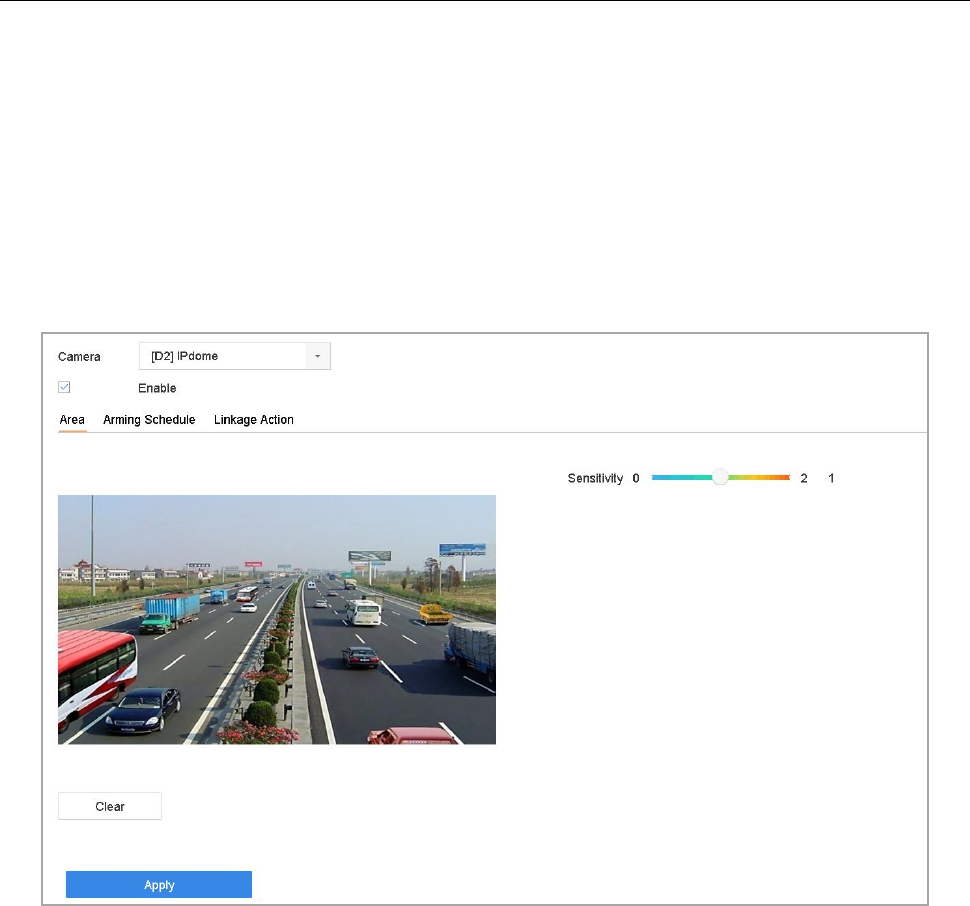Screen dimensions: 970x906
Task: Click the Camera label text
Action: click(x=79, y=357)
